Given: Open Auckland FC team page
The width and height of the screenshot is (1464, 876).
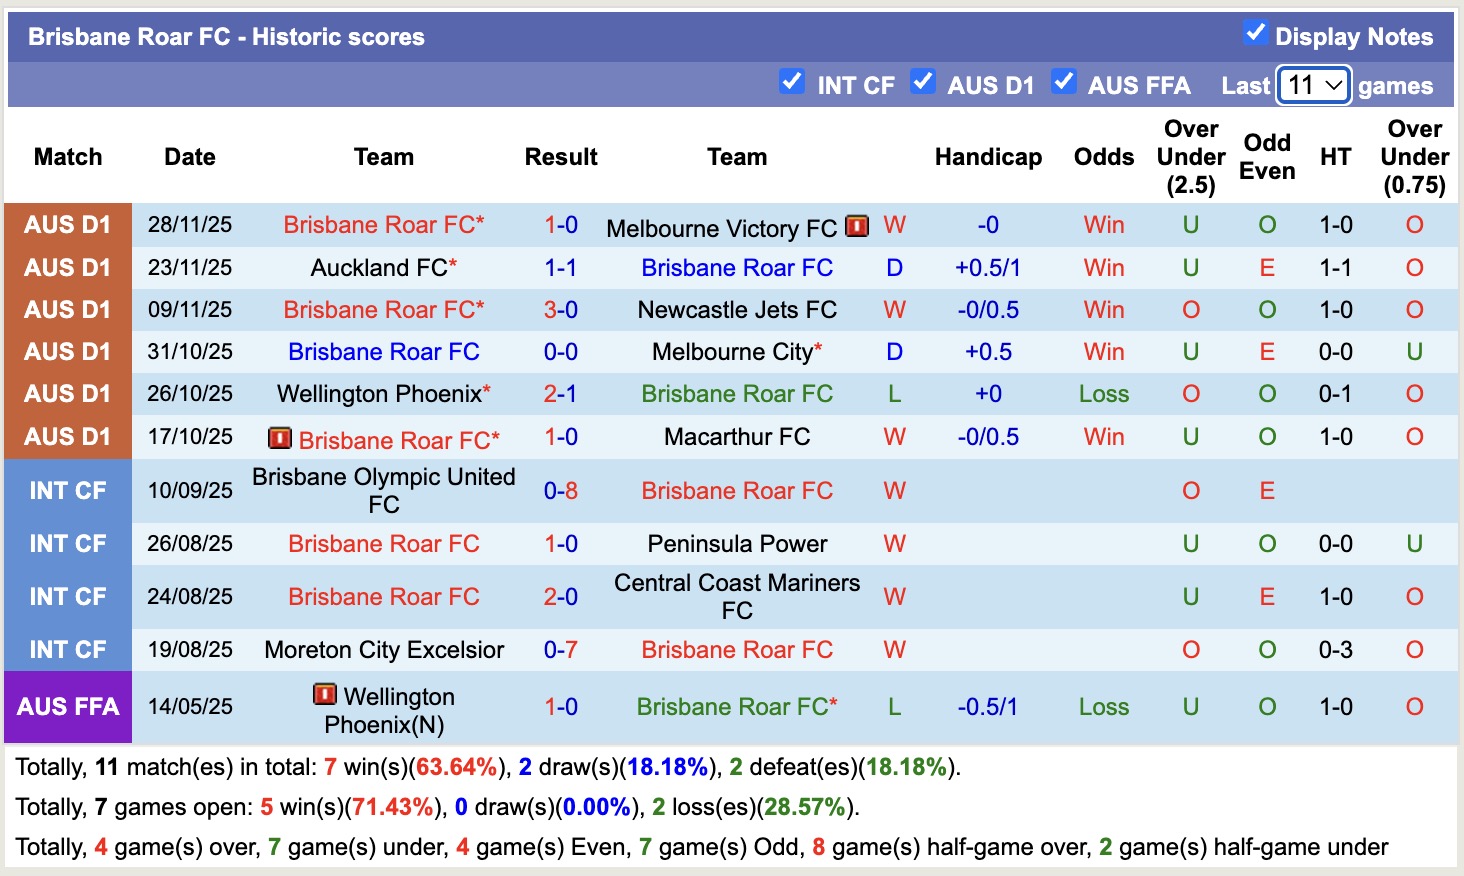Looking at the screenshot, I should (x=377, y=267).
